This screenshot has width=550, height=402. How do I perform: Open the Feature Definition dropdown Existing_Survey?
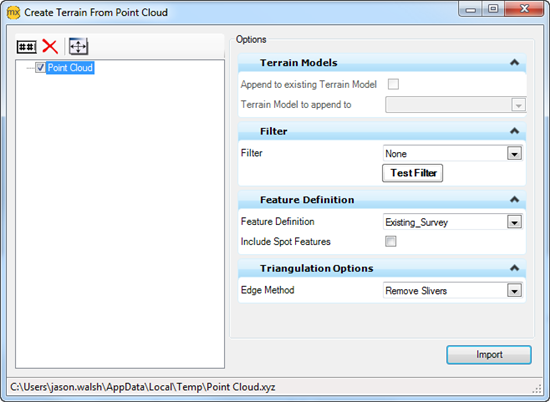coord(452,222)
